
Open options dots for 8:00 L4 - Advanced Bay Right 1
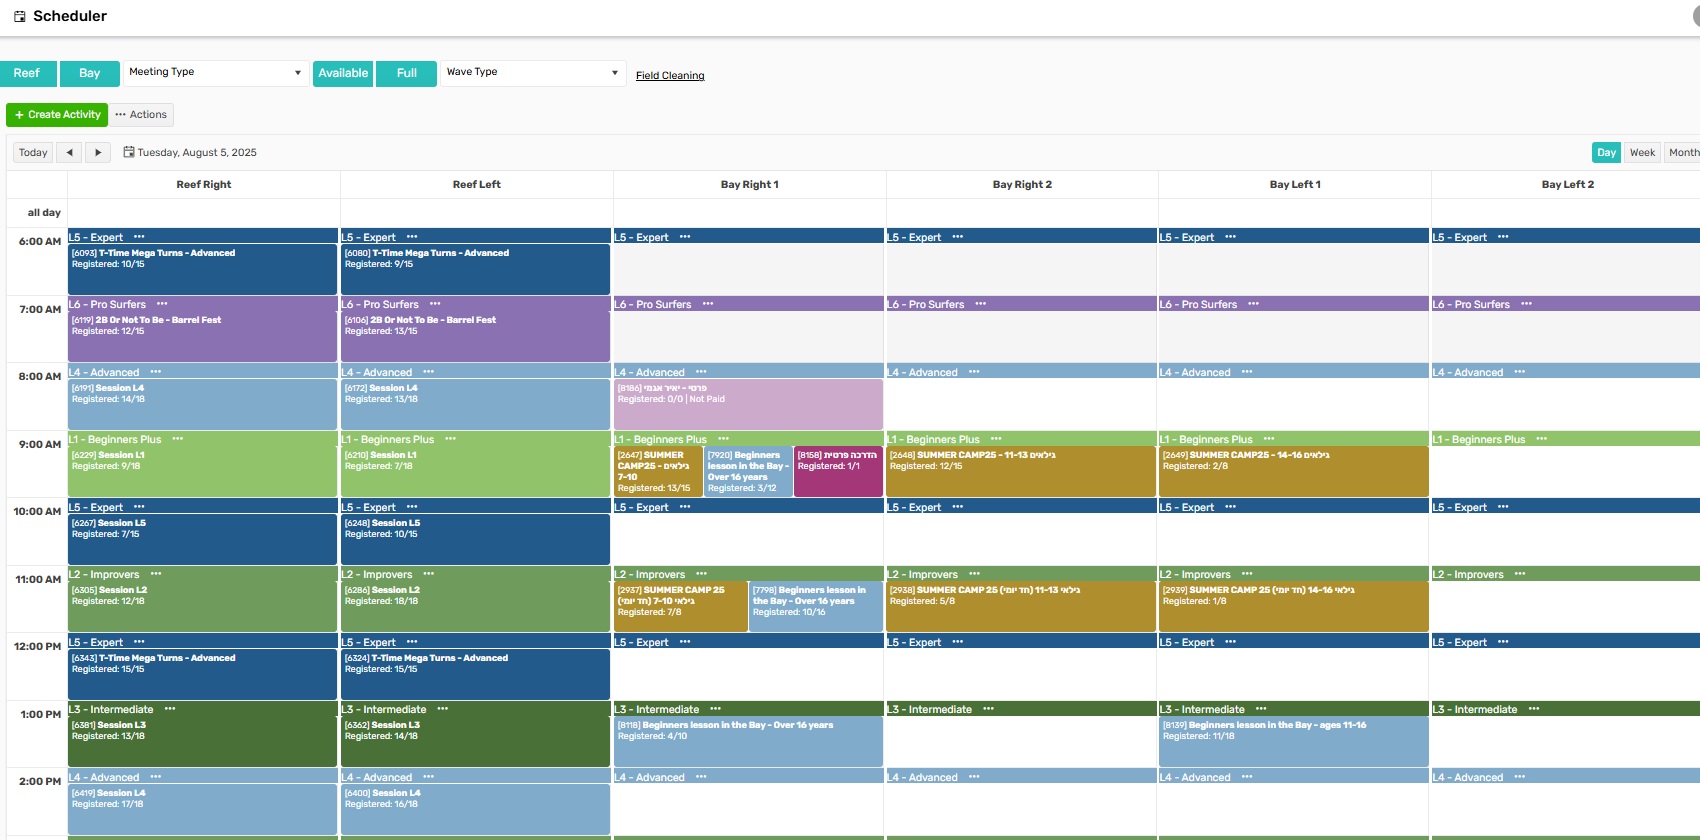[701, 372]
